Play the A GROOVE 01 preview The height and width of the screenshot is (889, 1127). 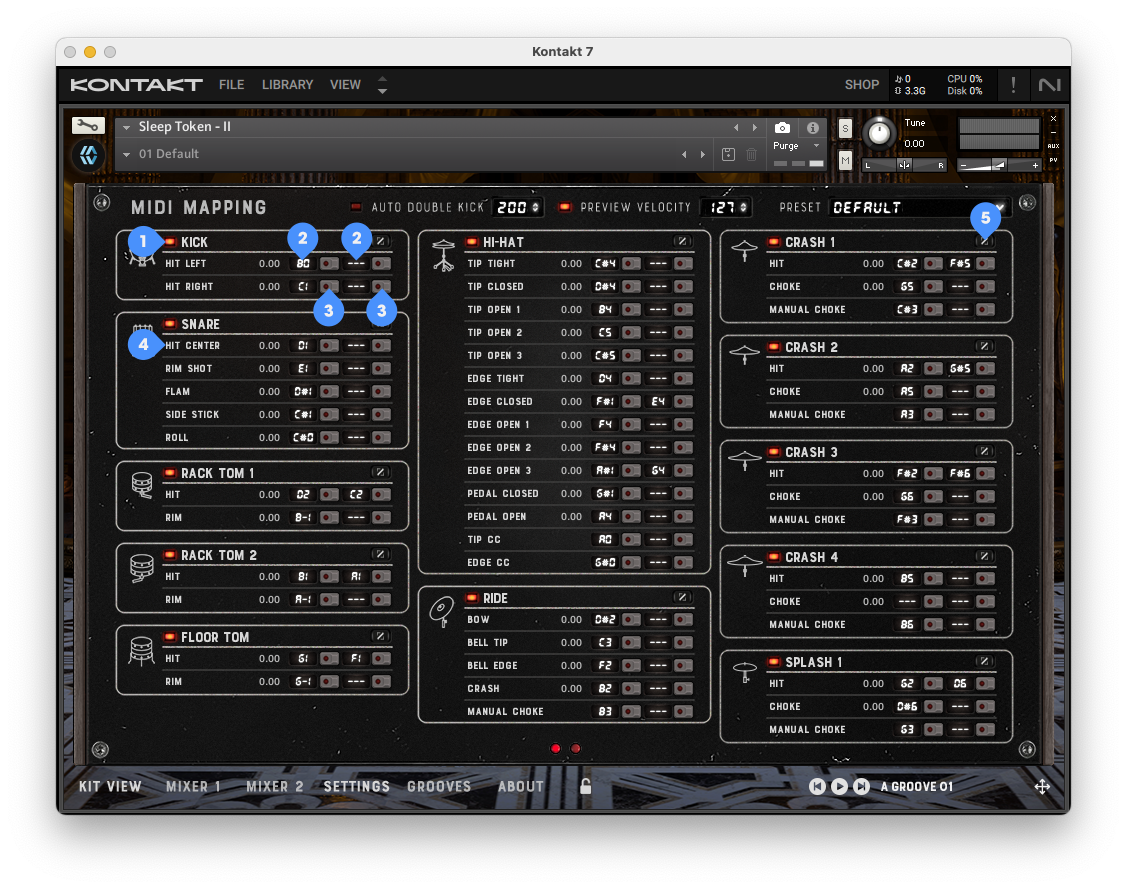tap(839, 787)
